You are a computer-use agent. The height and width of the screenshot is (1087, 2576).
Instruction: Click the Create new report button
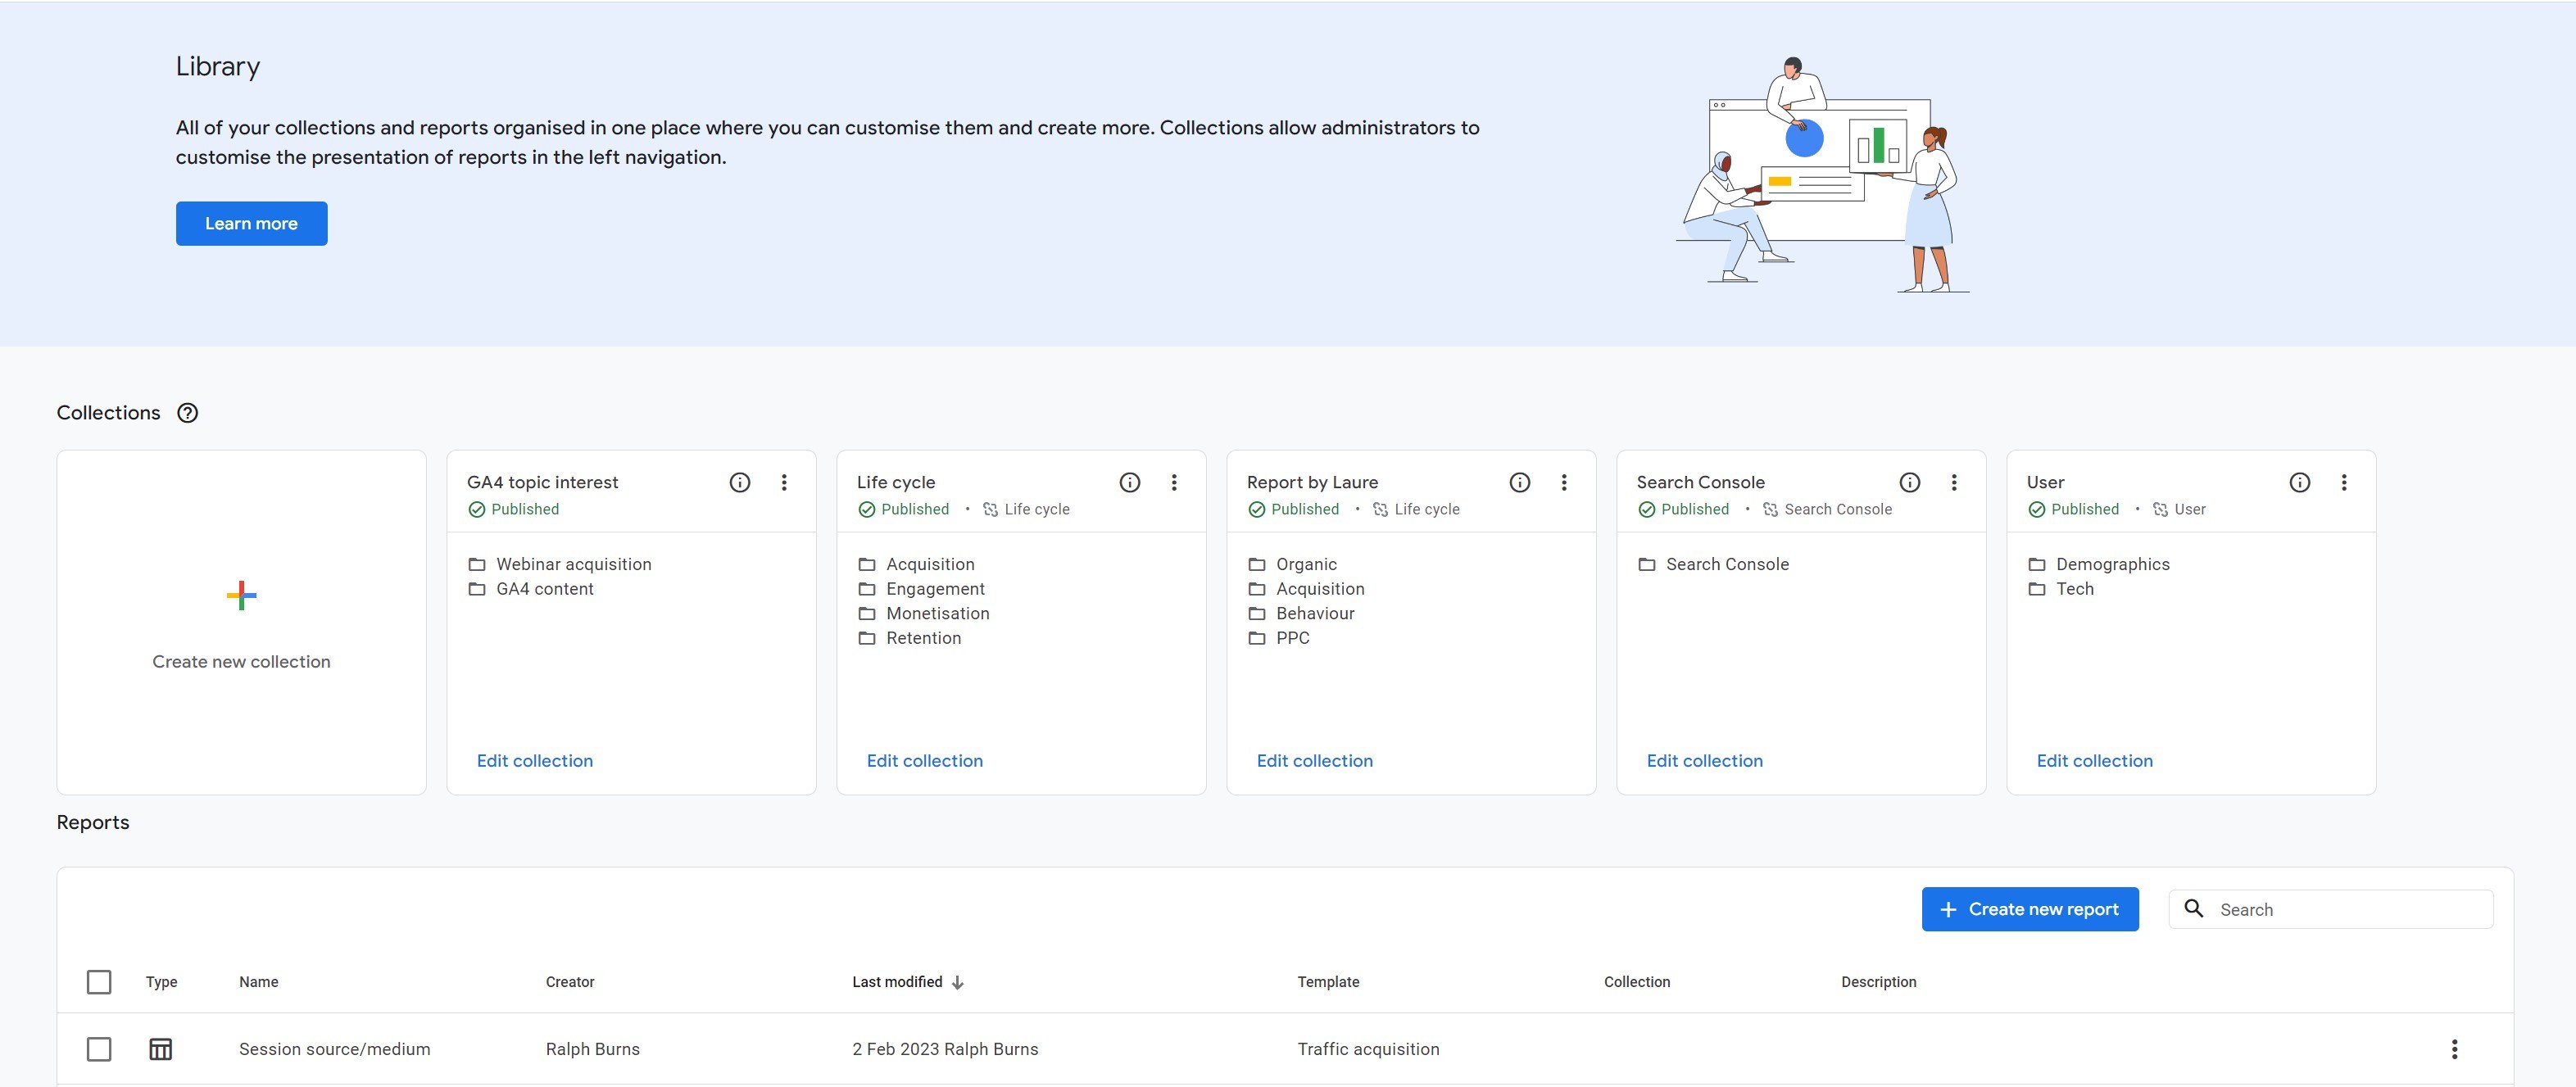click(2029, 908)
